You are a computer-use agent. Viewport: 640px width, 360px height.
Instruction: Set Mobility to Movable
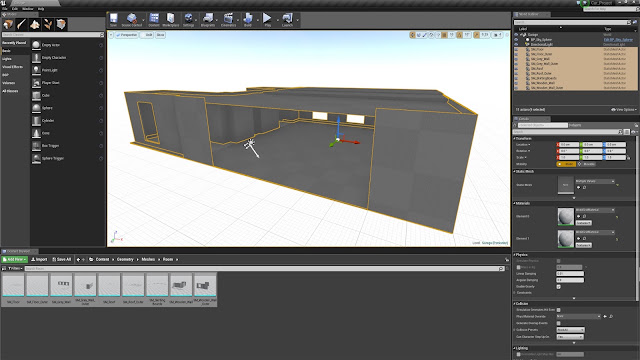[587, 164]
